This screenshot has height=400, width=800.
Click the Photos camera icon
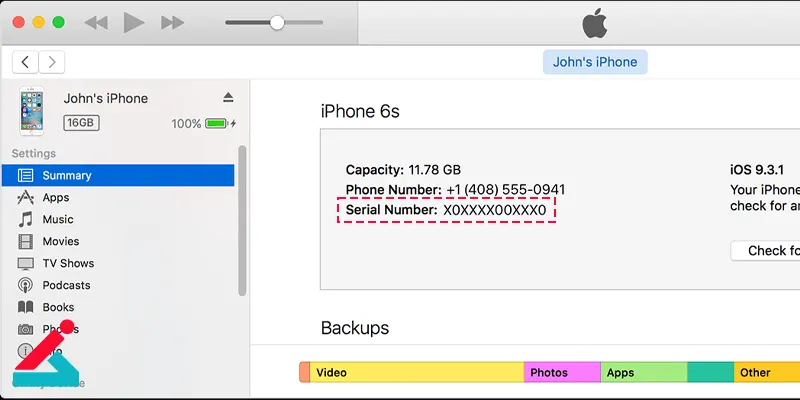pos(26,330)
